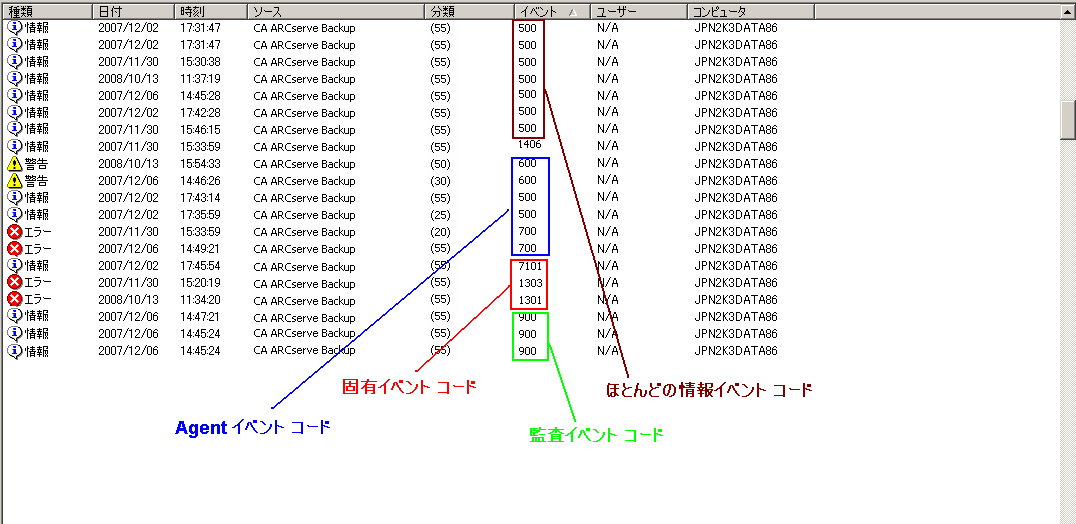This screenshot has height=524, width=1076.
Task: Sort by the 種類 column header
Action: pos(47,11)
